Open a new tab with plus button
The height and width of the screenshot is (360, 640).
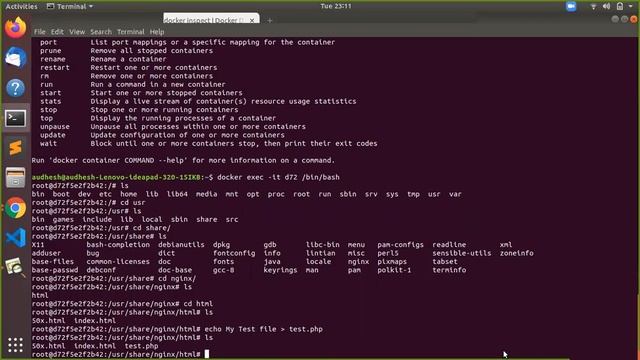(269, 20)
